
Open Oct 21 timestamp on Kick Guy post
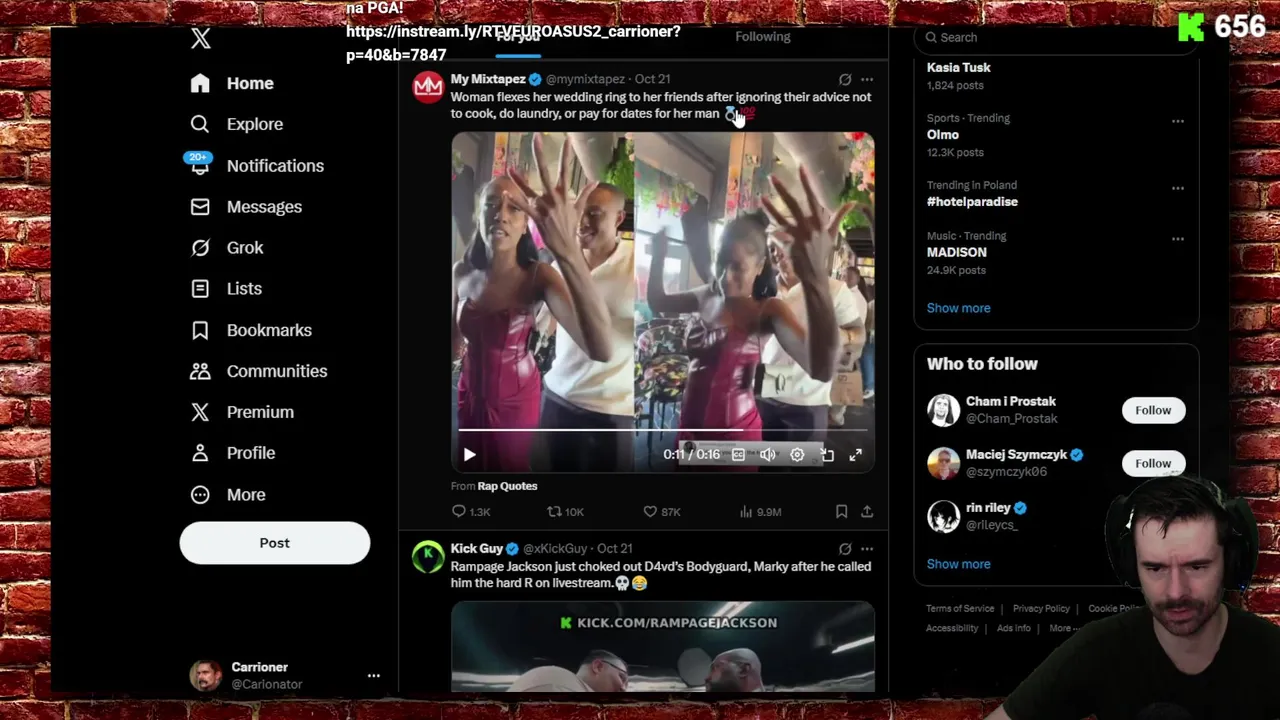click(x=614, y=549)
